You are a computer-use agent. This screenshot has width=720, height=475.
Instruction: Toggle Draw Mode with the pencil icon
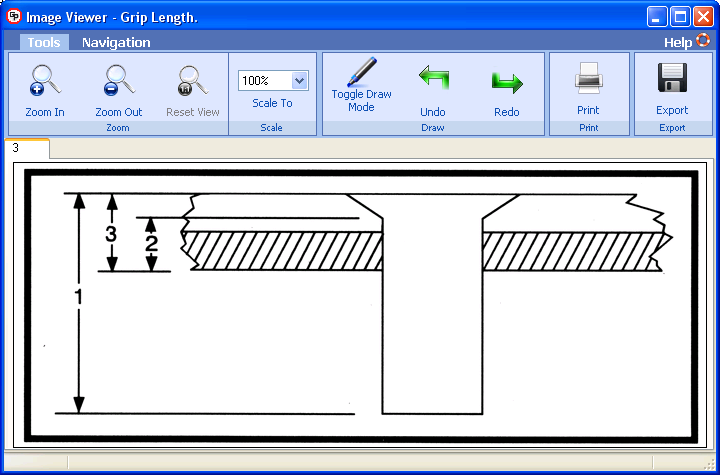point(361,72)
